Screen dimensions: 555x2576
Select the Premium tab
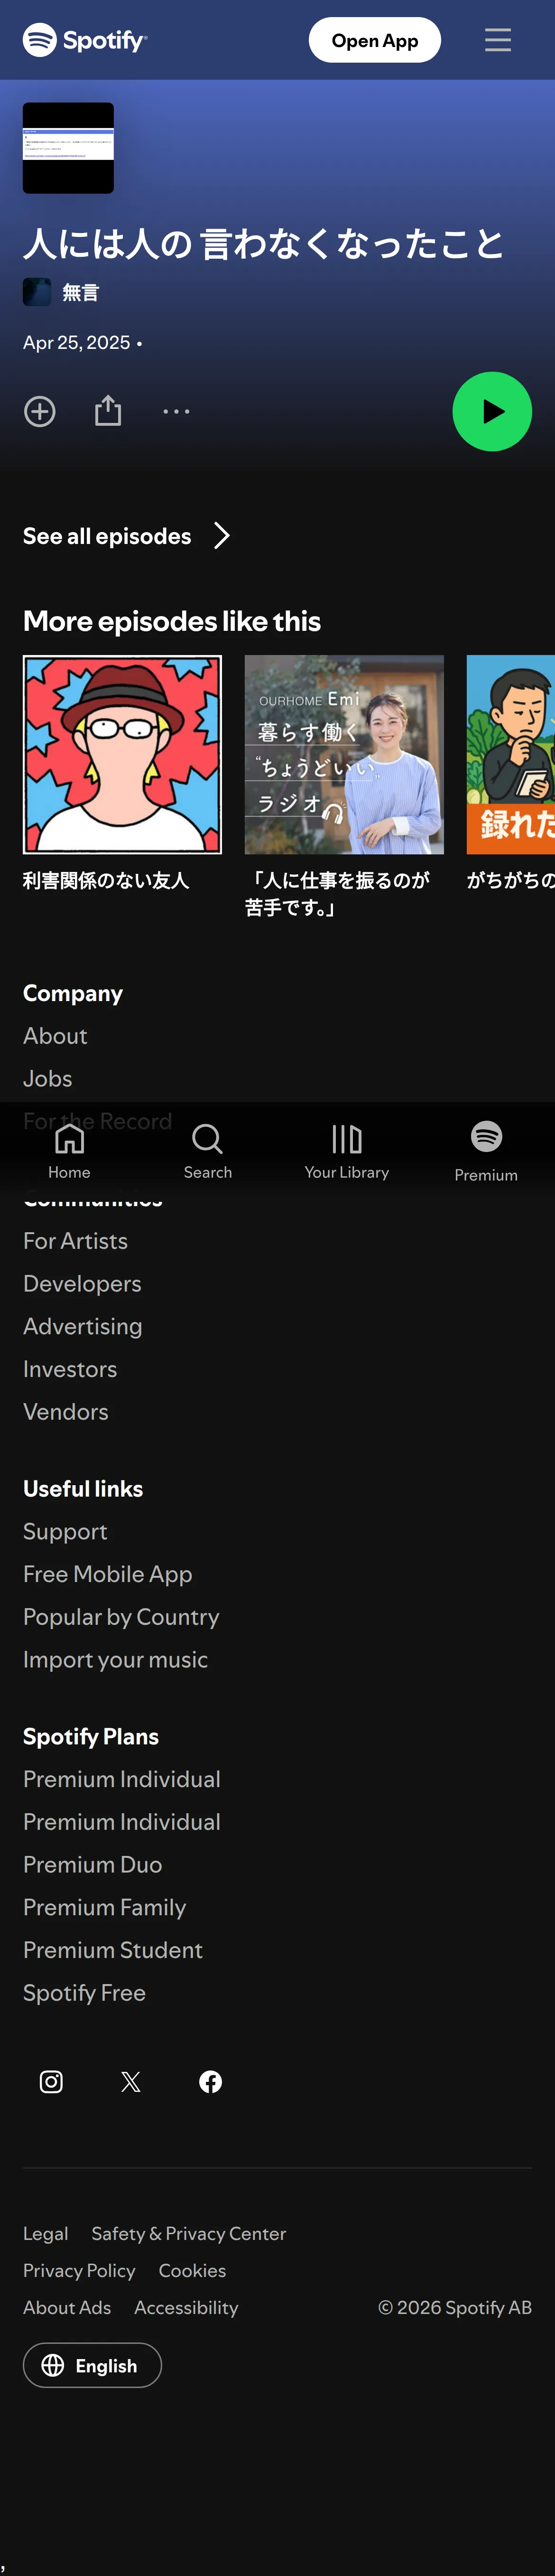pos(486,1150)
